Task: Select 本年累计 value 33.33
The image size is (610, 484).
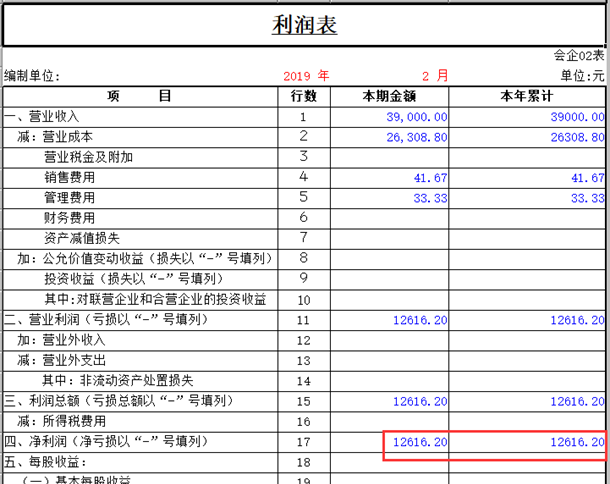Action: pyautogui.click(x=587, y=198)
